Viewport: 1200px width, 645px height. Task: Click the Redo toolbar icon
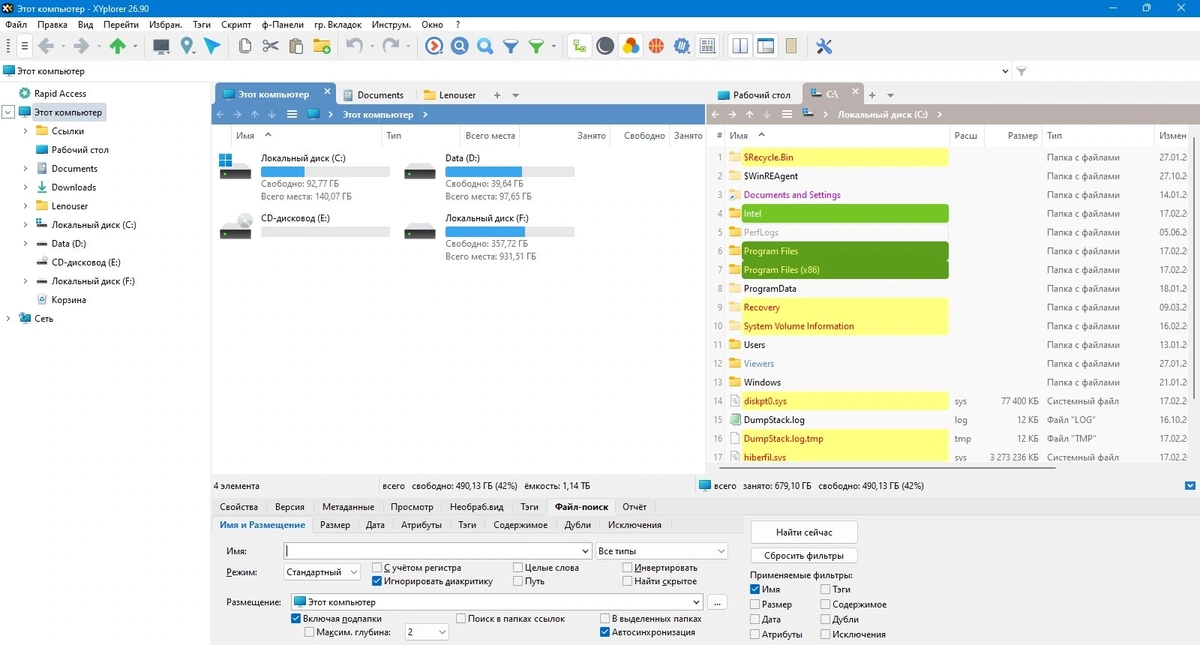(x=391, y=46)
